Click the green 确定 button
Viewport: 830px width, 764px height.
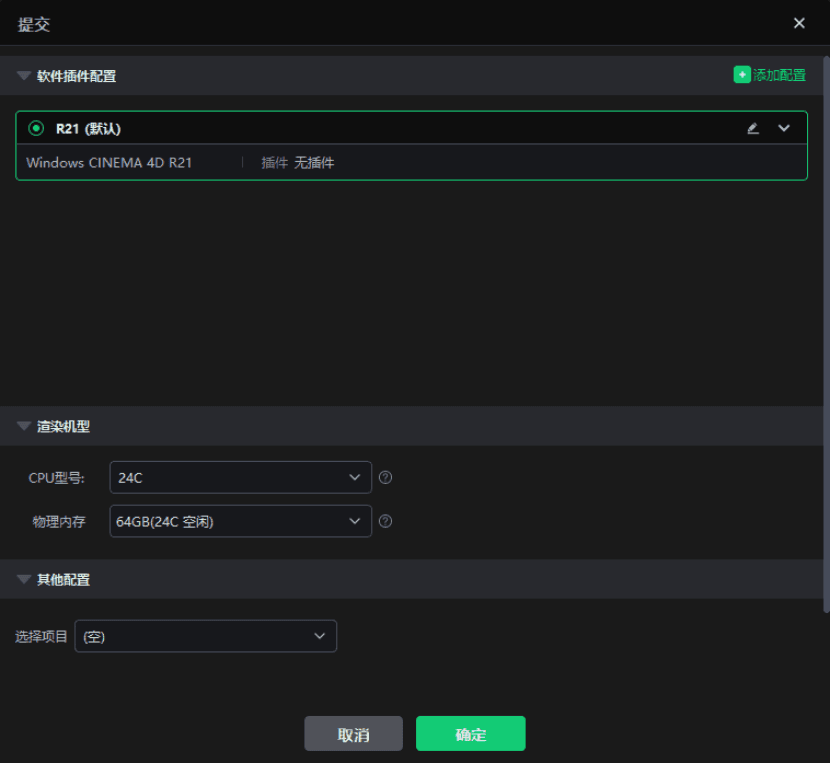(x=471, y=734)
